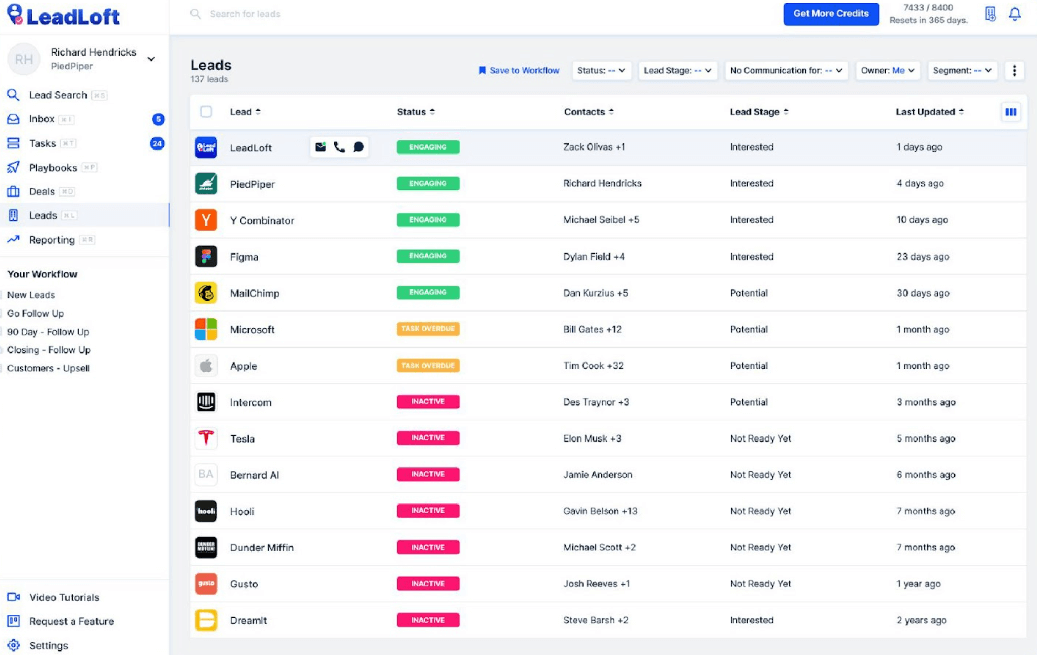Open the Lead Stage filter dropdown
Viewport: 1037px width, 655px height.
coord(678,71)
